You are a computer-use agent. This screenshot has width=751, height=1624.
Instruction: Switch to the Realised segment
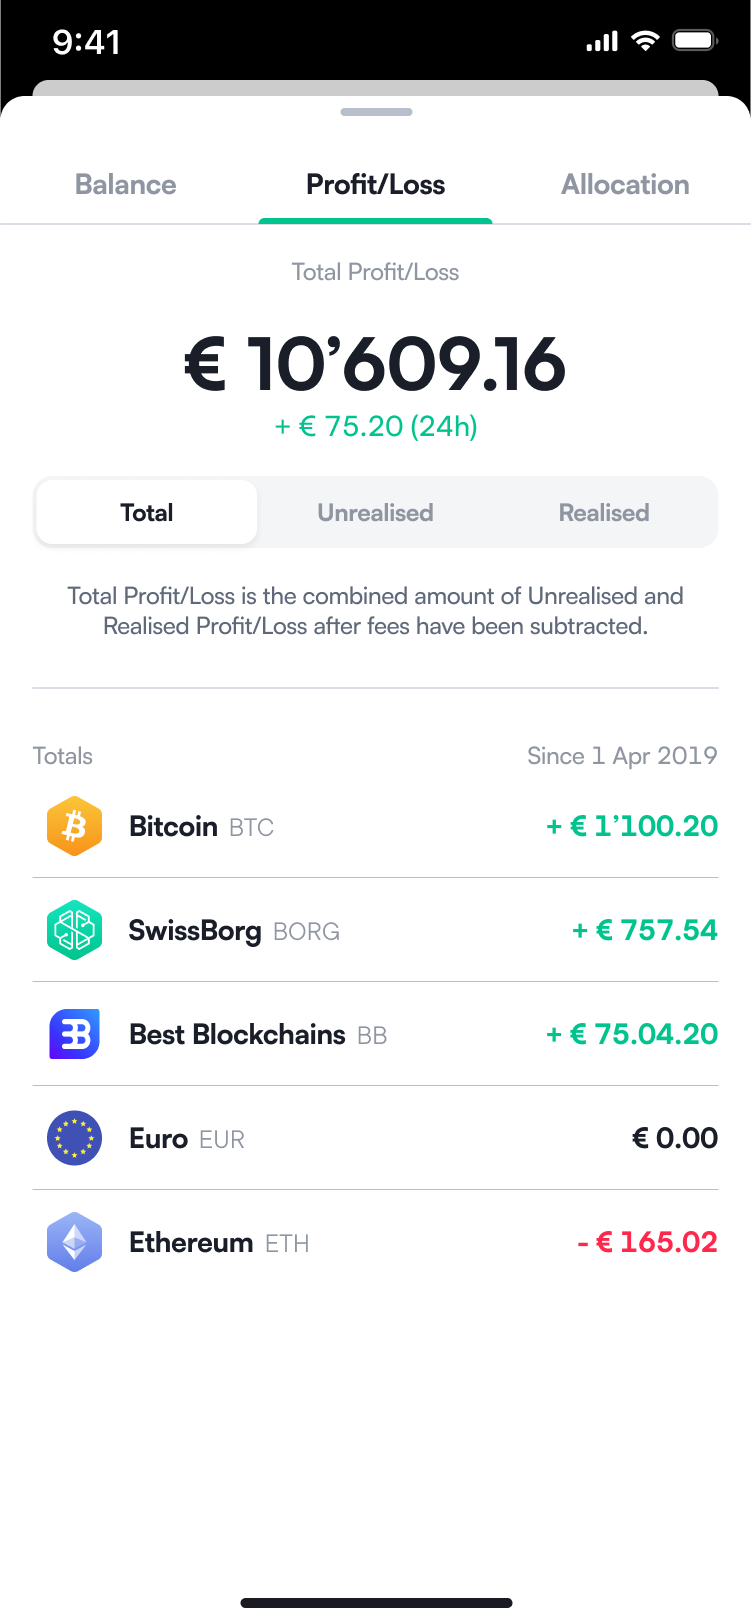click(604, 512)
